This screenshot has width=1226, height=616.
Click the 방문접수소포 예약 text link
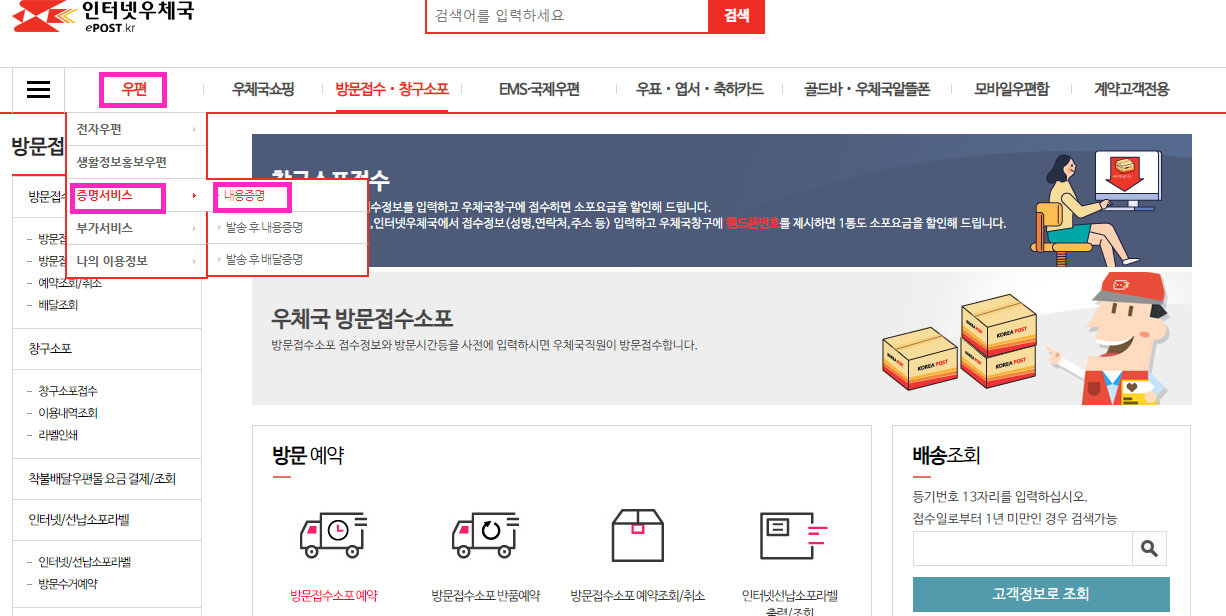tap(333, 596)
